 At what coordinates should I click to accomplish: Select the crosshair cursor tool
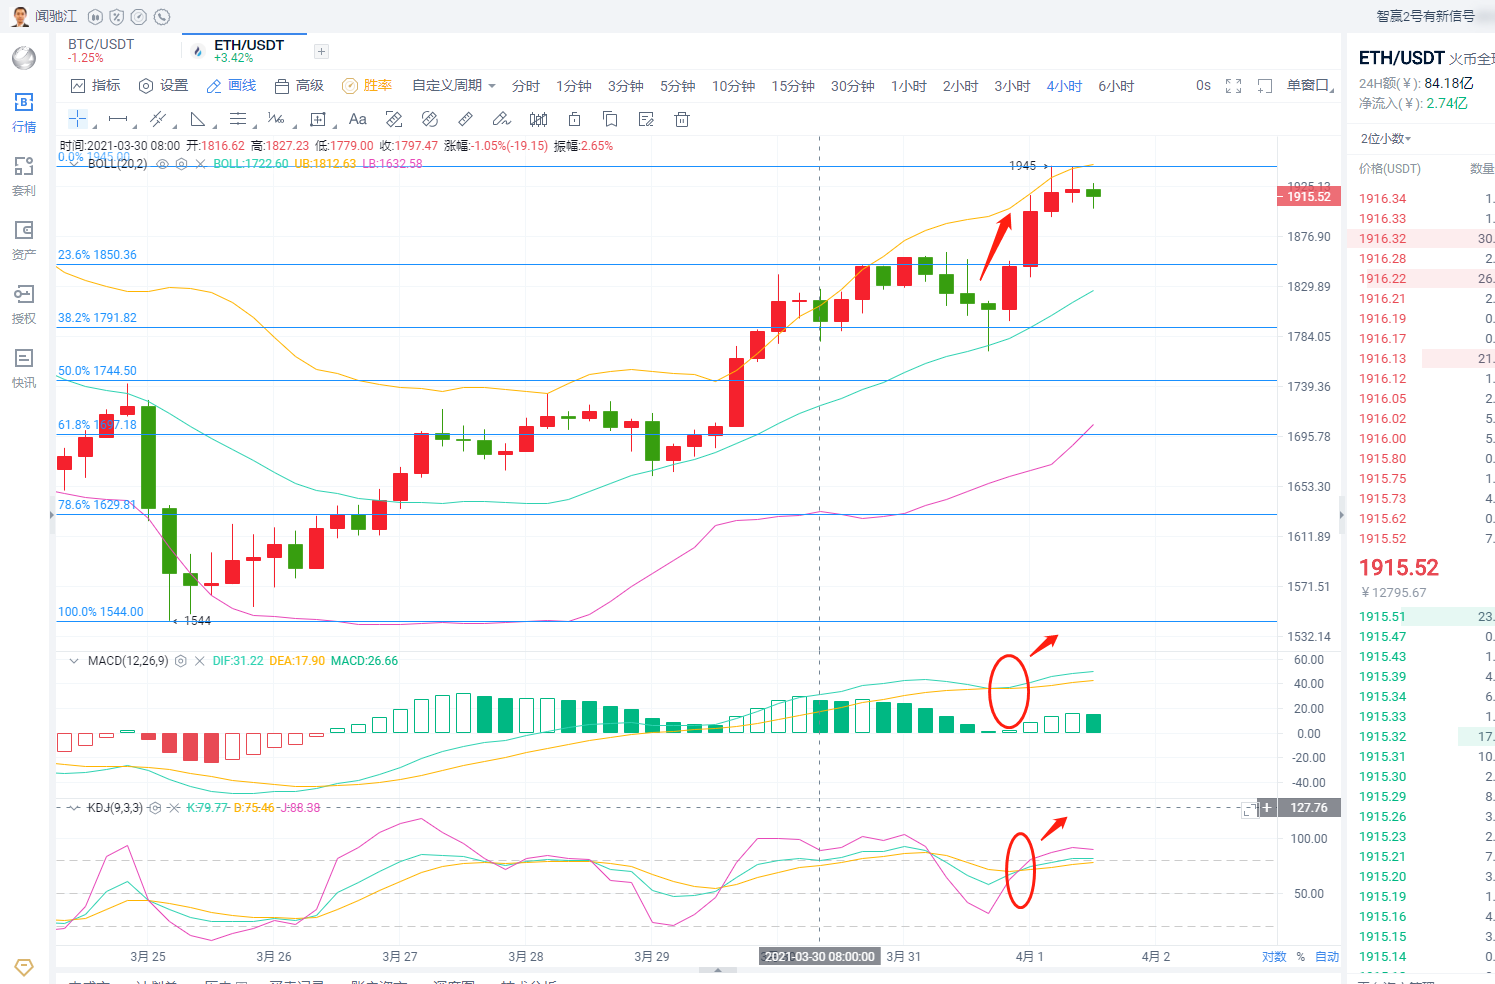[x=77, y=118]
